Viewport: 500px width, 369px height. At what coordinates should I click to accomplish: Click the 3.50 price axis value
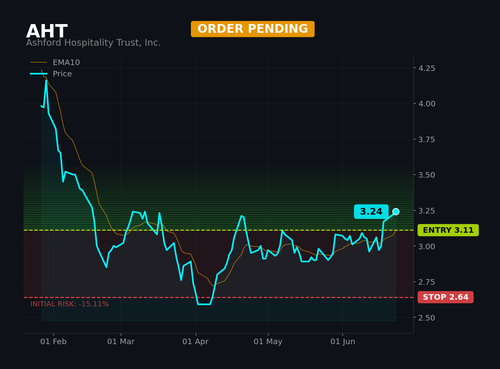click(427, 175)
